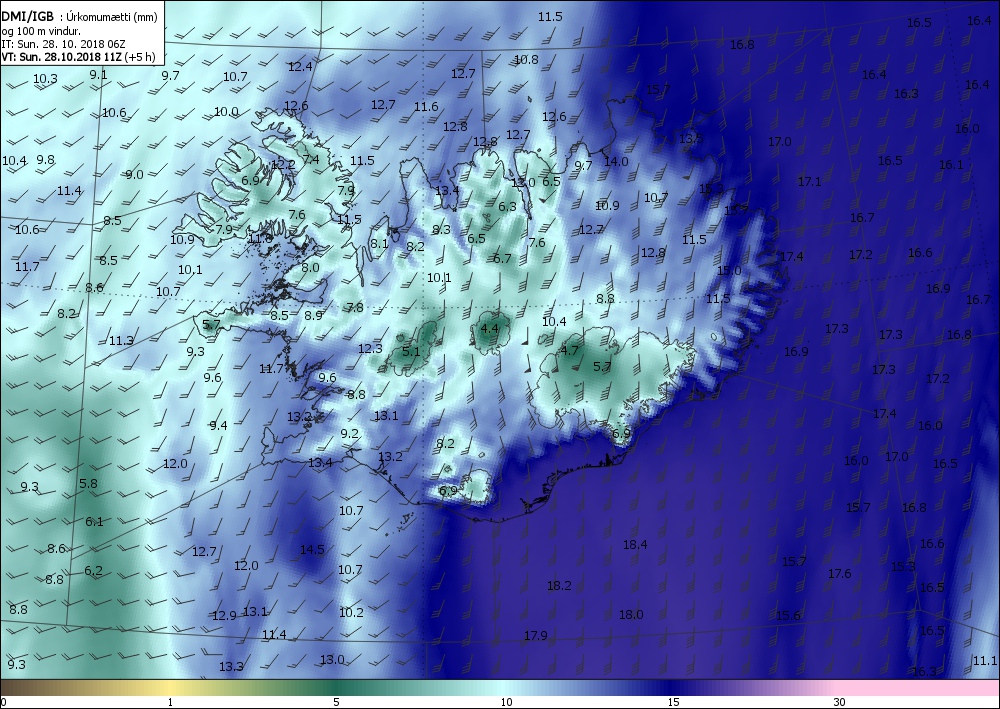This screenshot has height=709, width=1000.
Task: Click the map value 9.1
Action: [98, 74]
